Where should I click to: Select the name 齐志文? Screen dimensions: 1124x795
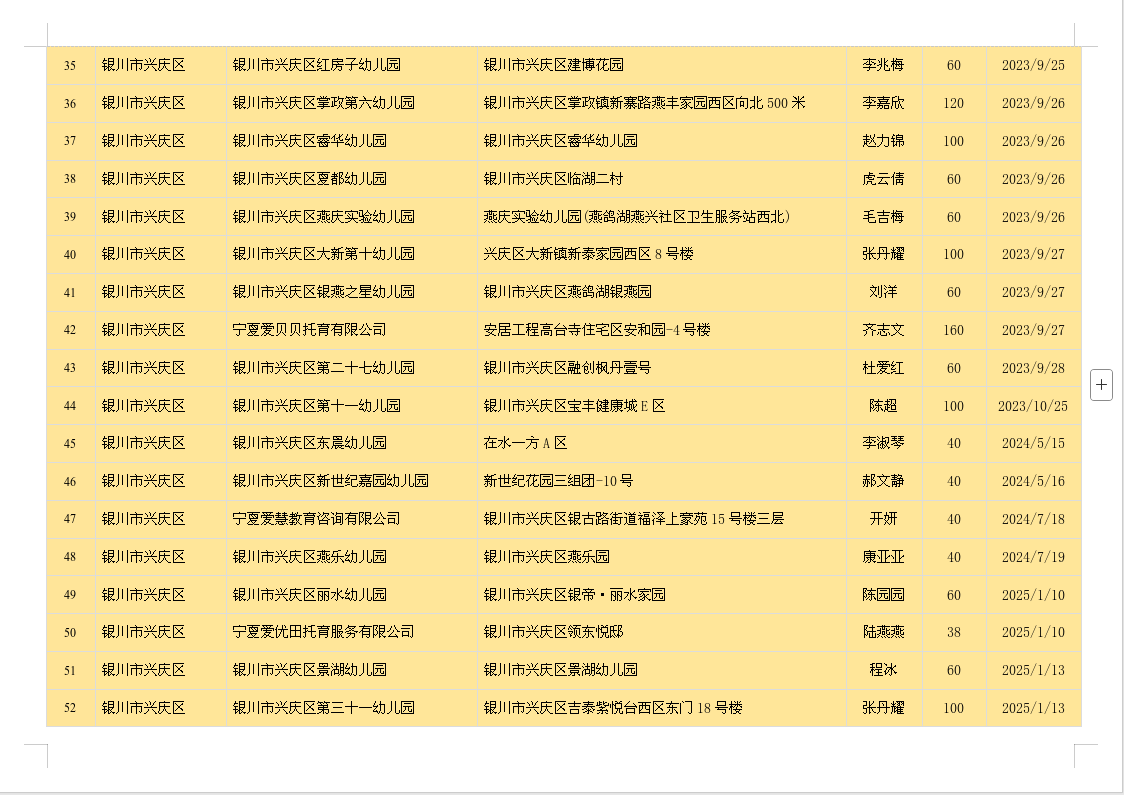pos(883,330)
